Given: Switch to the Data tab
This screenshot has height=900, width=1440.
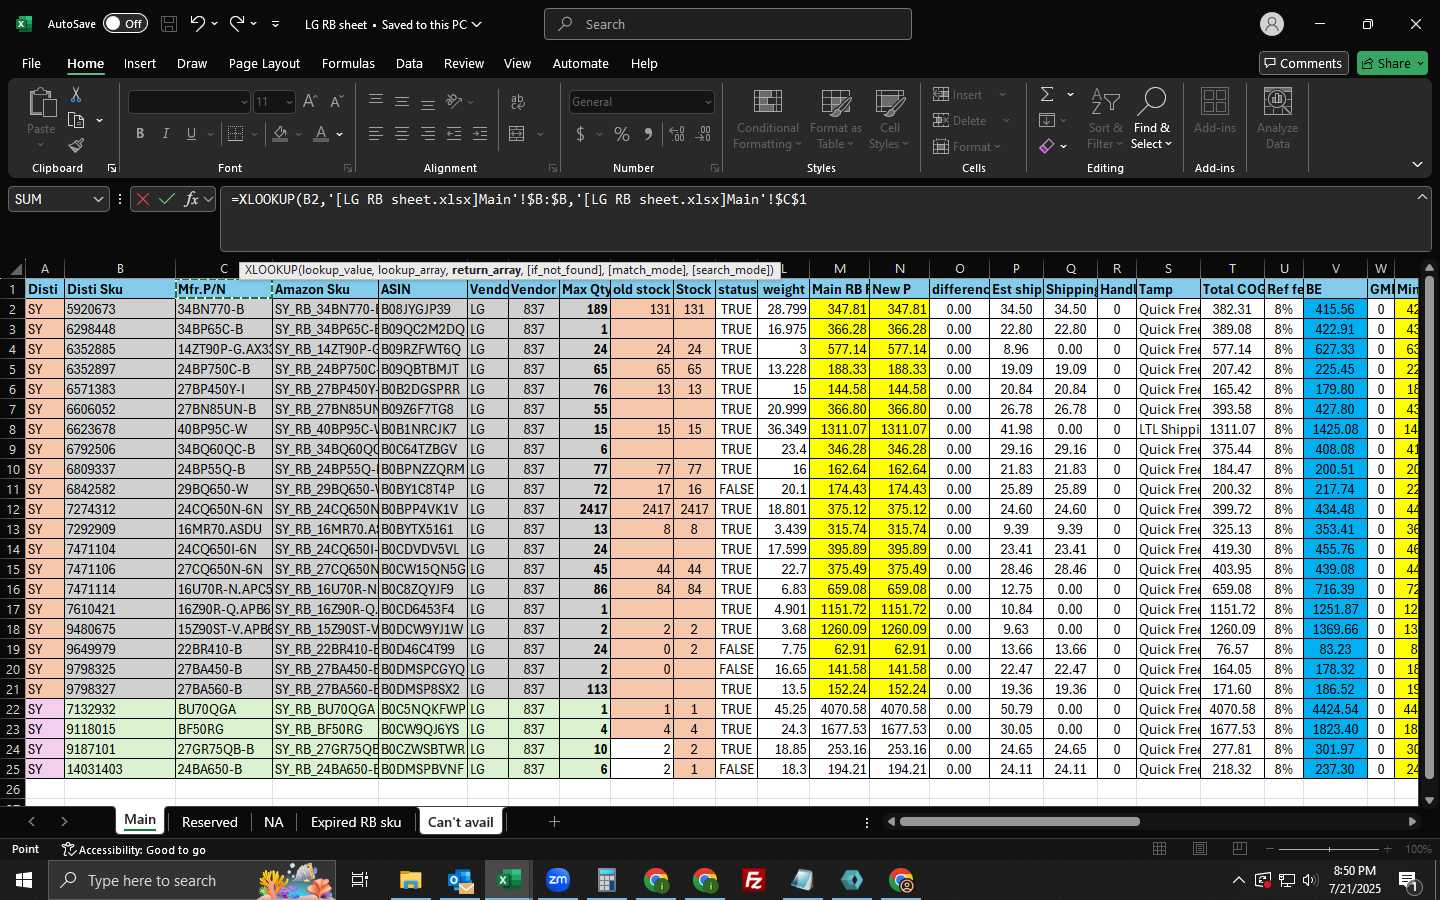Looking at the screenshot, I should click(x=409, y=63).
